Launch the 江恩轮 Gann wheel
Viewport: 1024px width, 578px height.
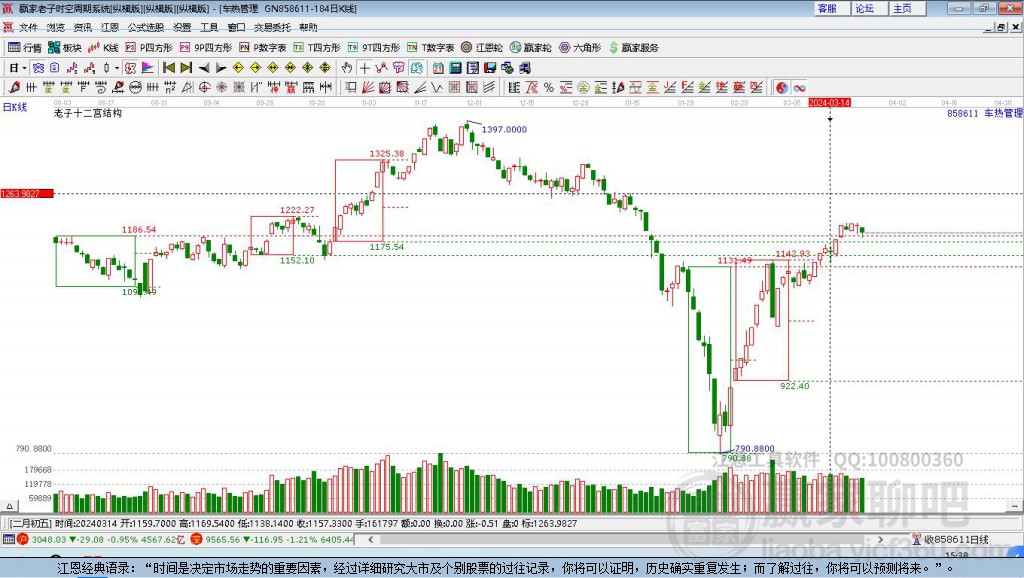[482, 48]
